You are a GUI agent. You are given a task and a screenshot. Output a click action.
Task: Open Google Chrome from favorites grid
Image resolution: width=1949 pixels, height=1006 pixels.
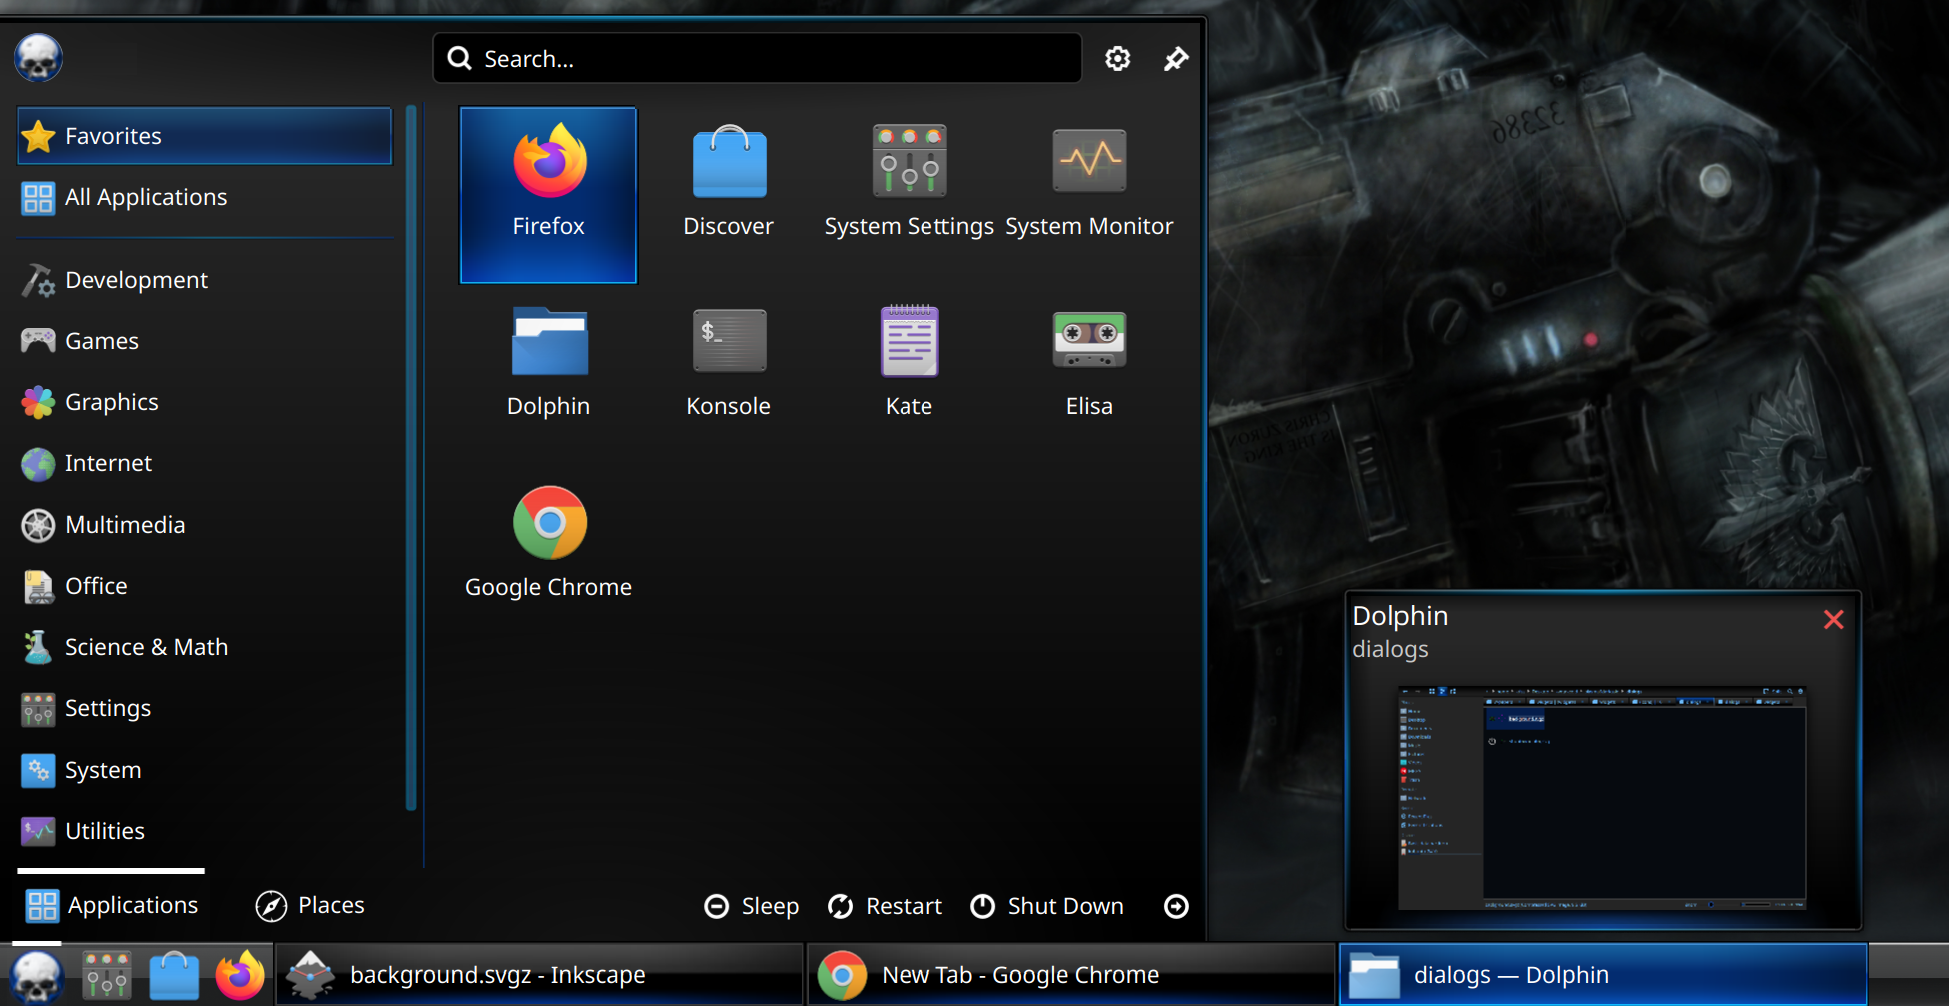pos(548,555)
